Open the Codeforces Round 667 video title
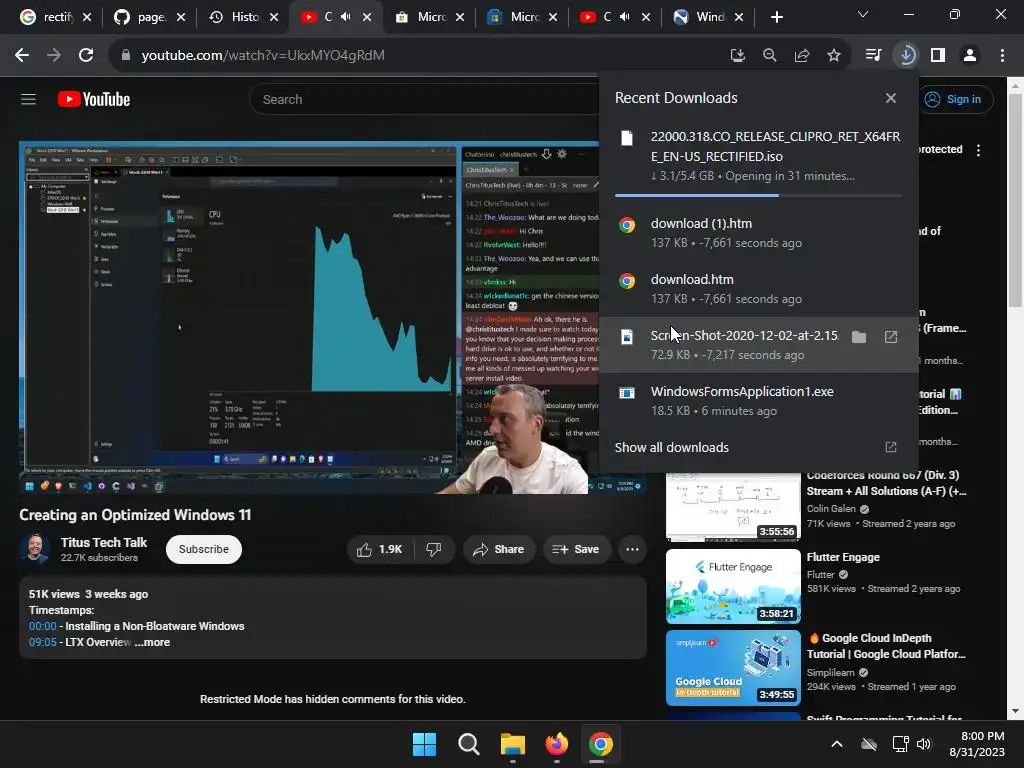Viewport: 1024px width, 768px height. click(886, 483)
